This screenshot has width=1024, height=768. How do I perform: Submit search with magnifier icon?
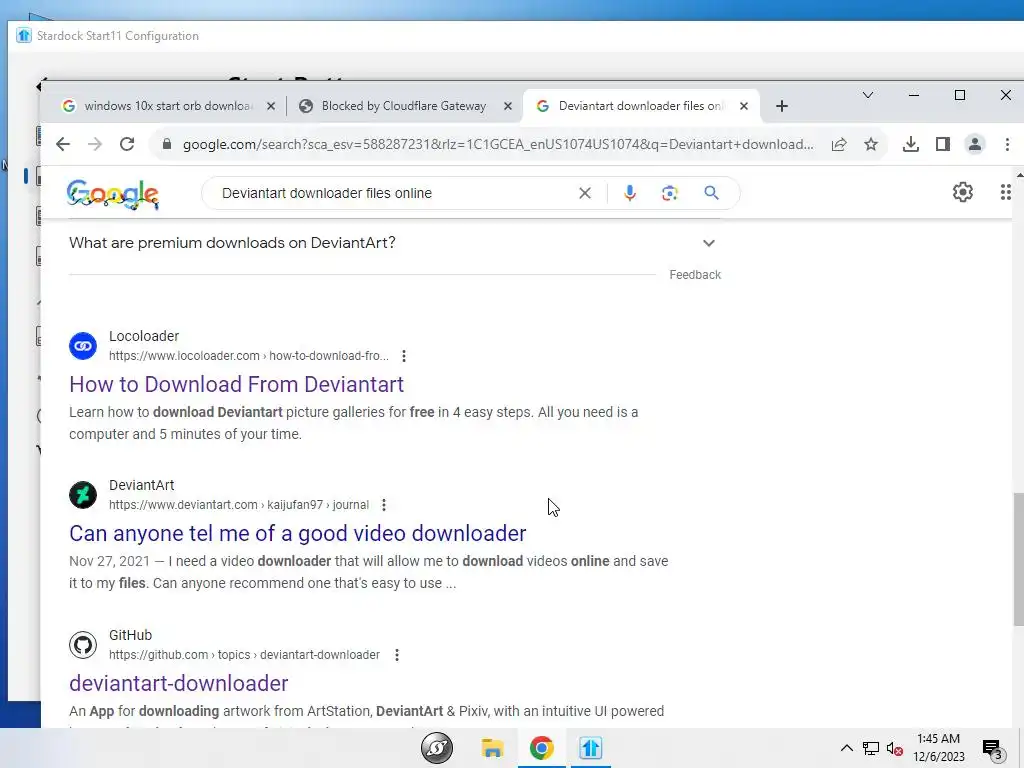click(711, 193)
